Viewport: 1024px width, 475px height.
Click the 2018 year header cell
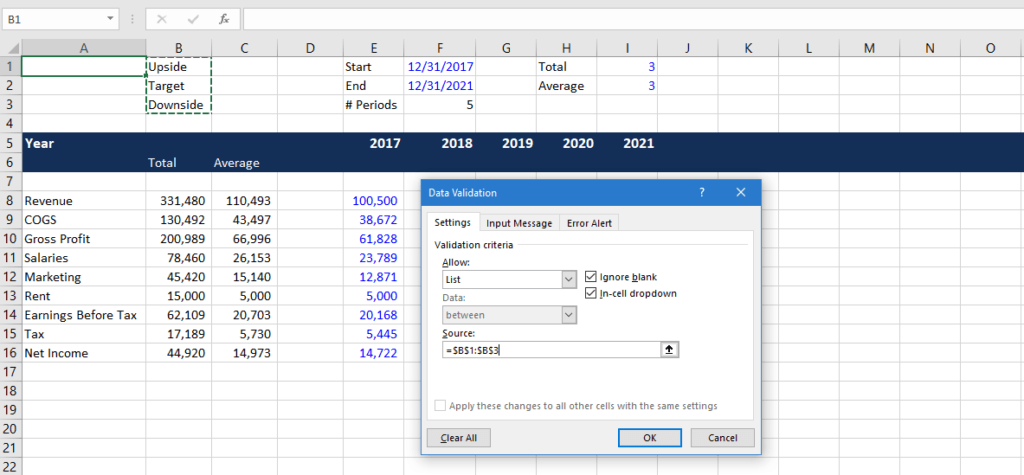[440, 144]
